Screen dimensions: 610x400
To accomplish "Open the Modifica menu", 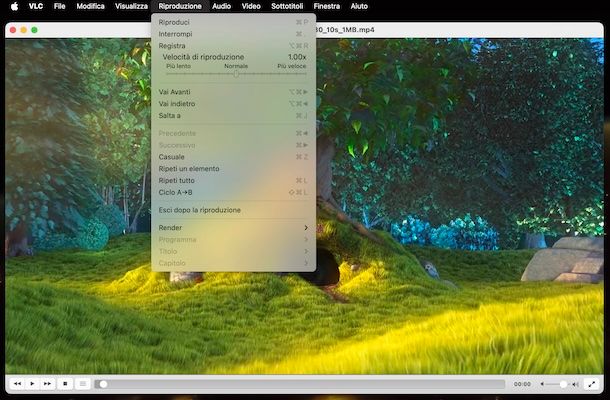I will pyautogui.click(x=90, y=6).
